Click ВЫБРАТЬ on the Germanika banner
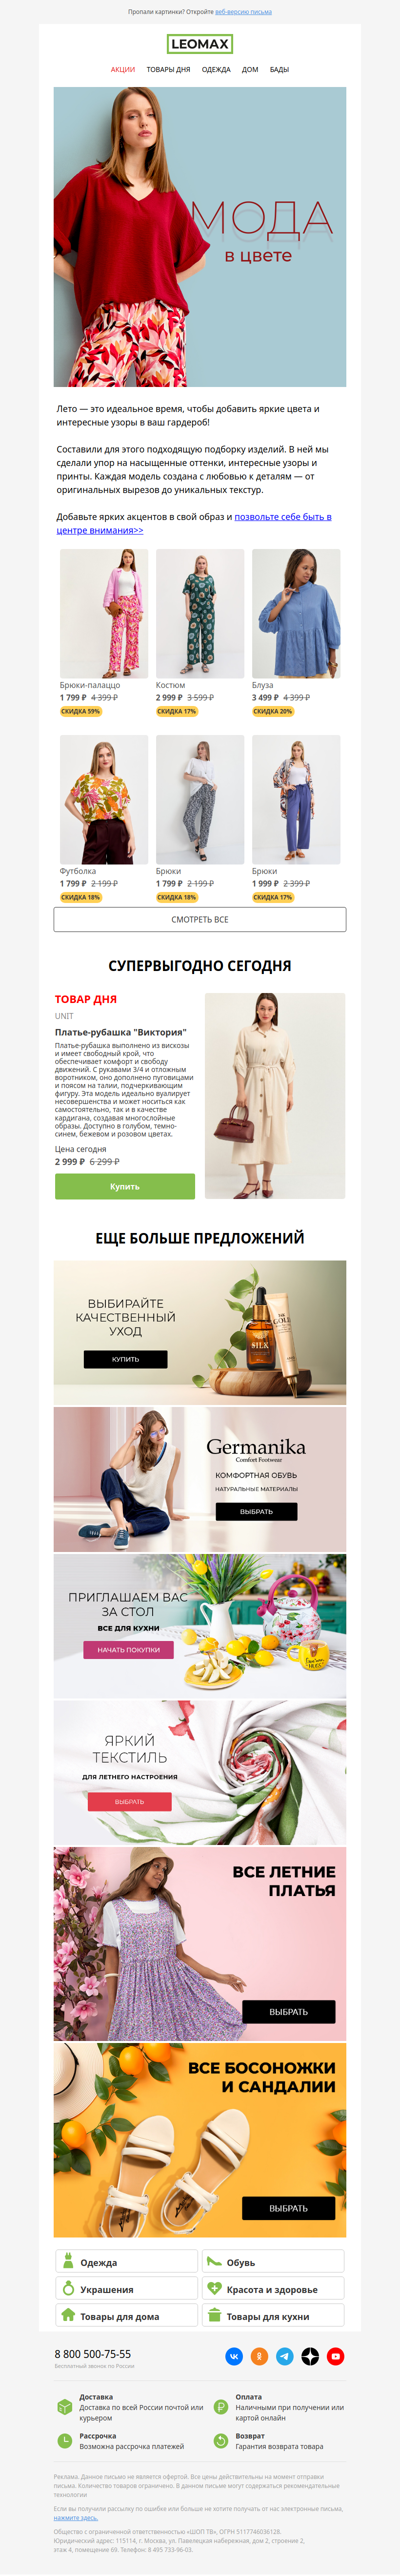The height and width of the screenshot is (2575, 400). (256, 1512)
